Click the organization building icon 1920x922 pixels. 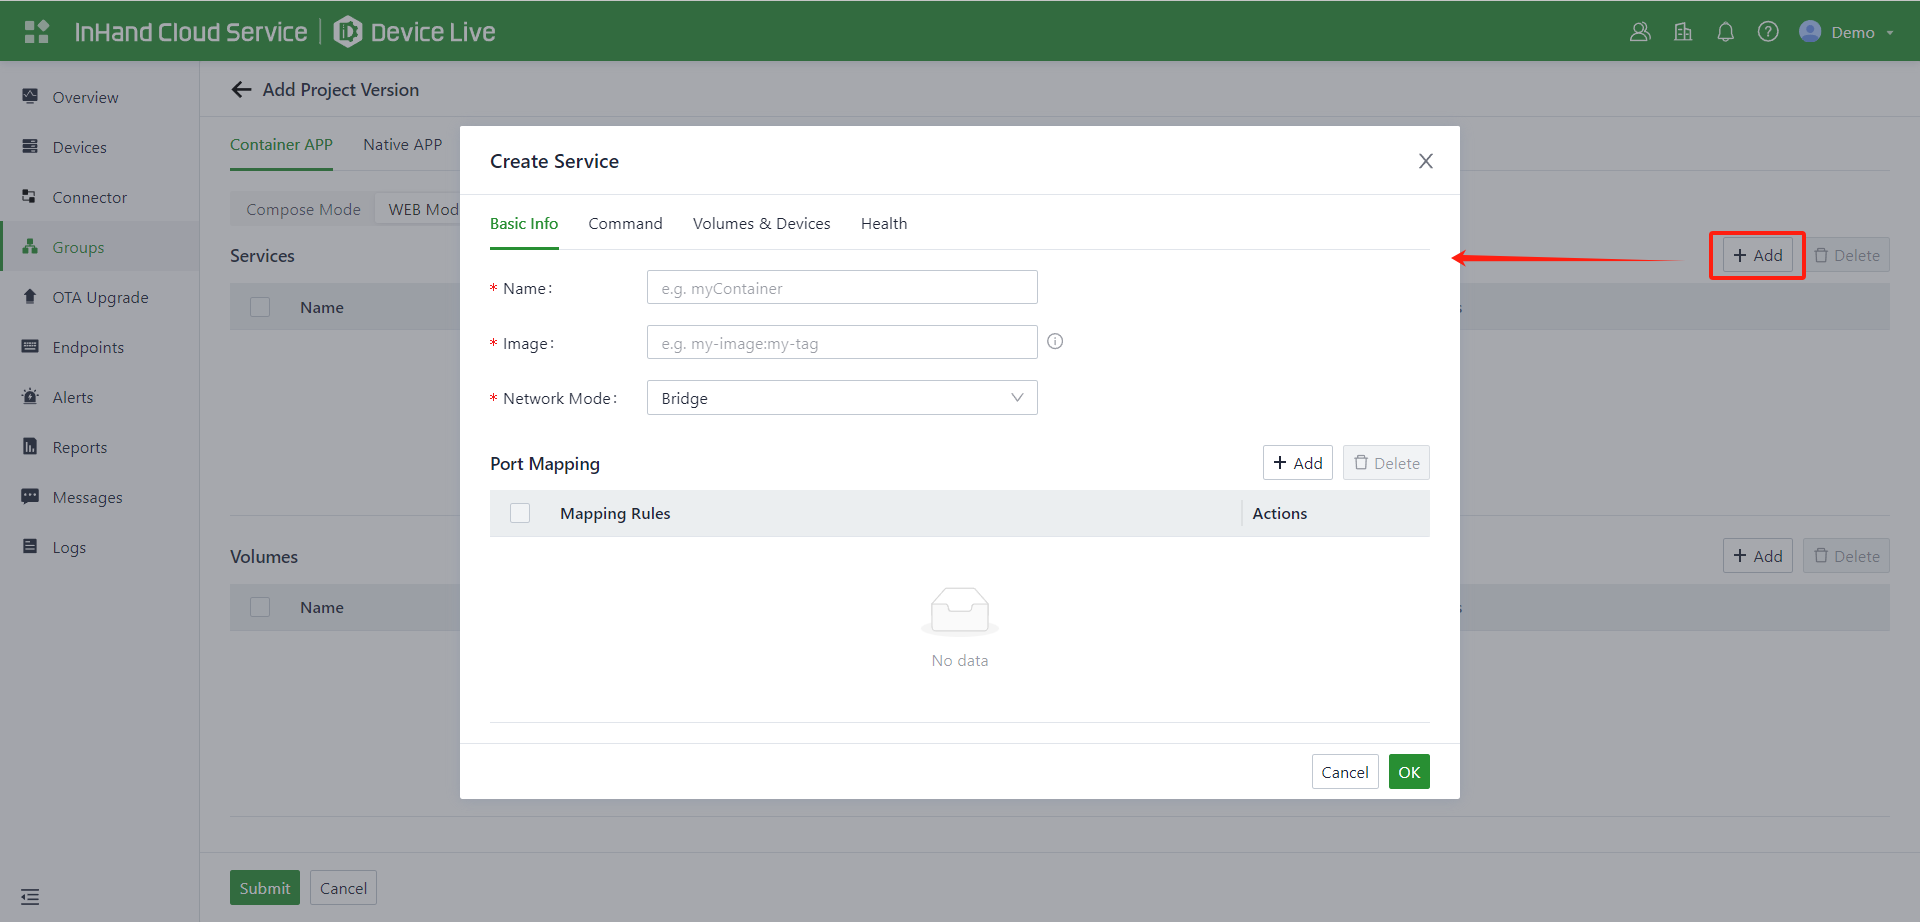[1683, 32]
